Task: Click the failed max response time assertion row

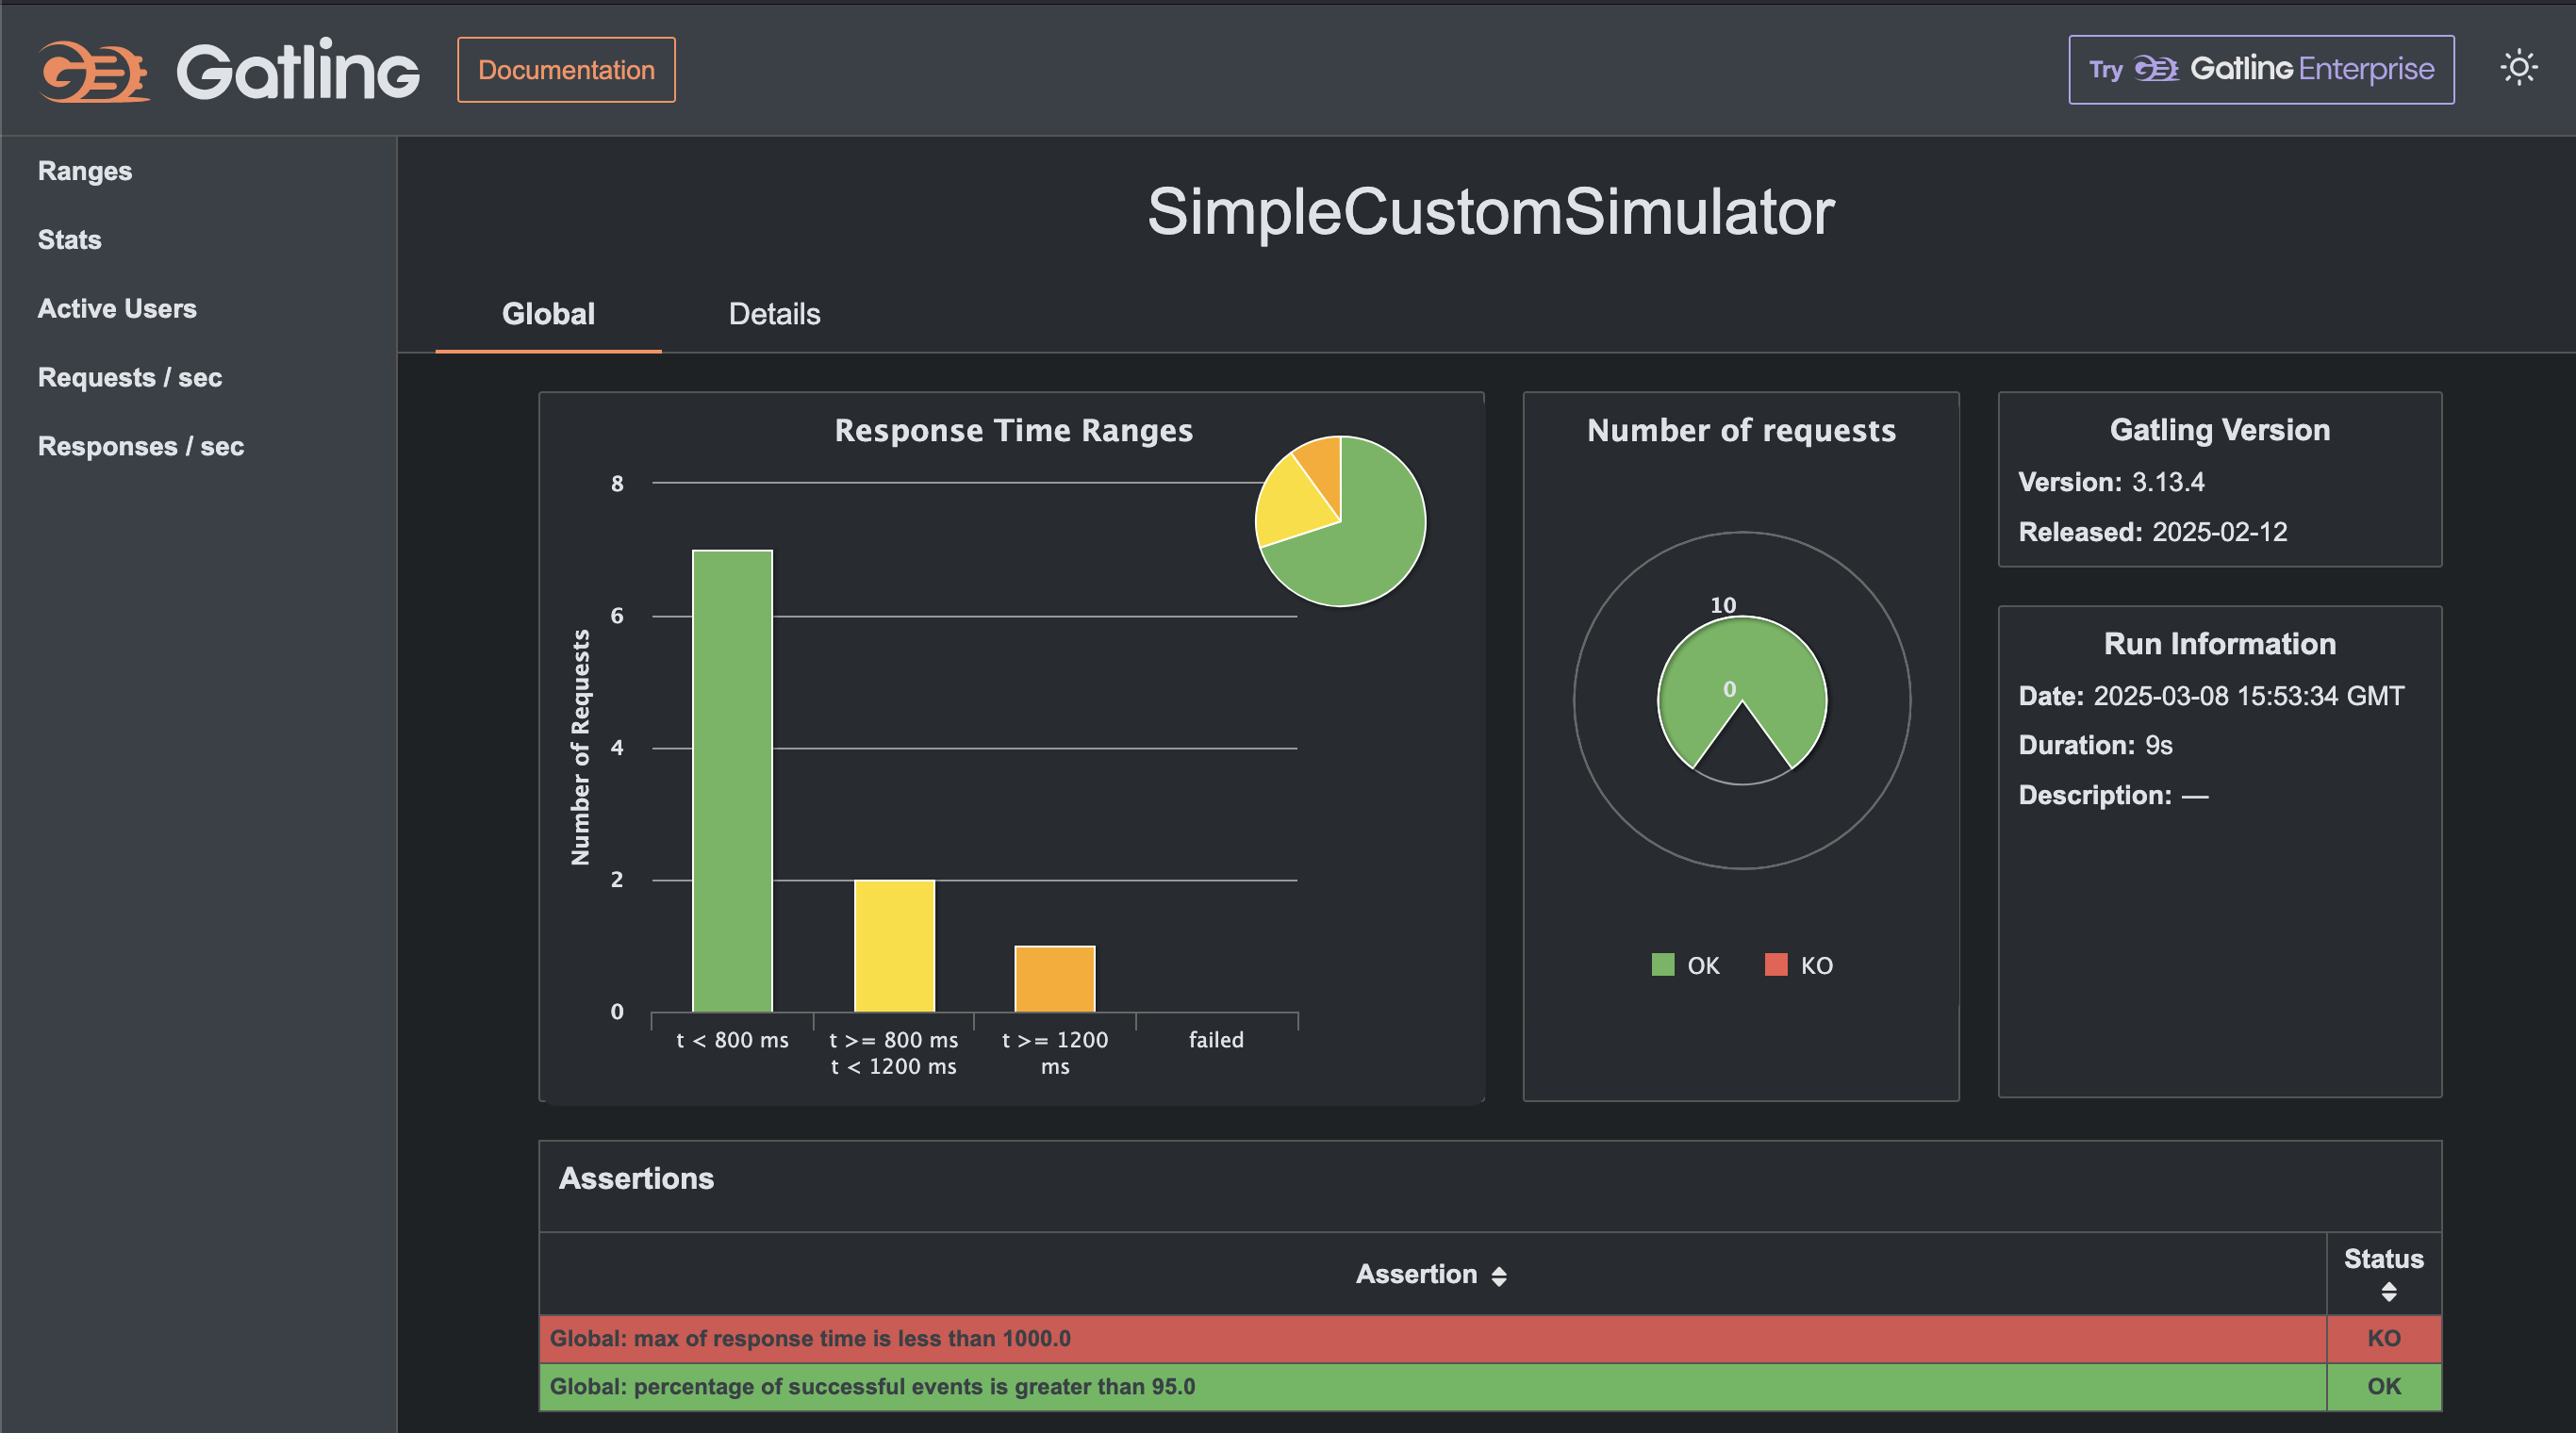Action: 1430,1338
